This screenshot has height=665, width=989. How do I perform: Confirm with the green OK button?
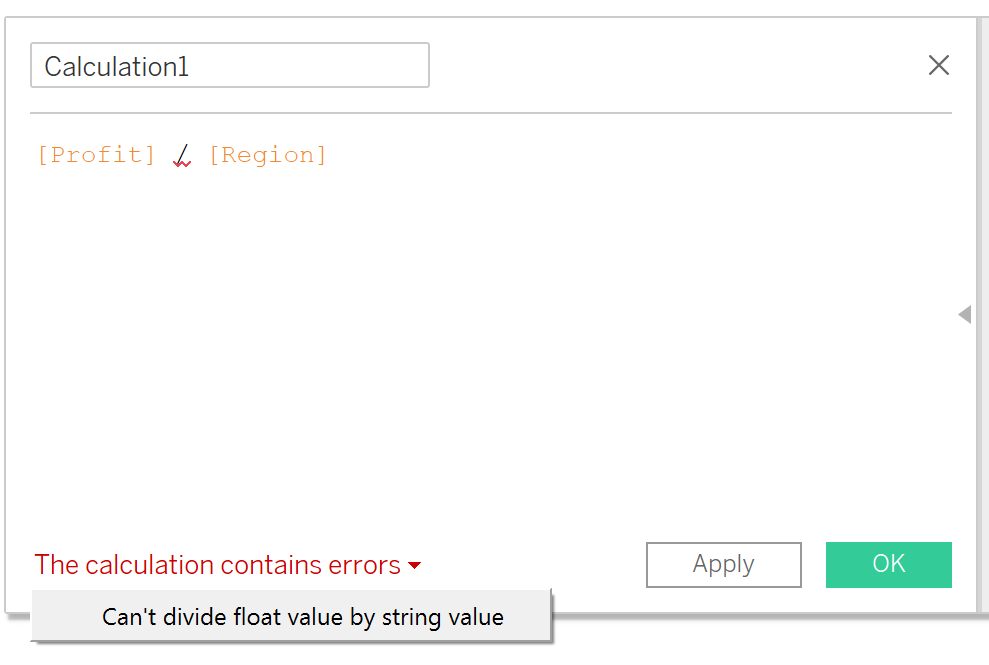888,564
